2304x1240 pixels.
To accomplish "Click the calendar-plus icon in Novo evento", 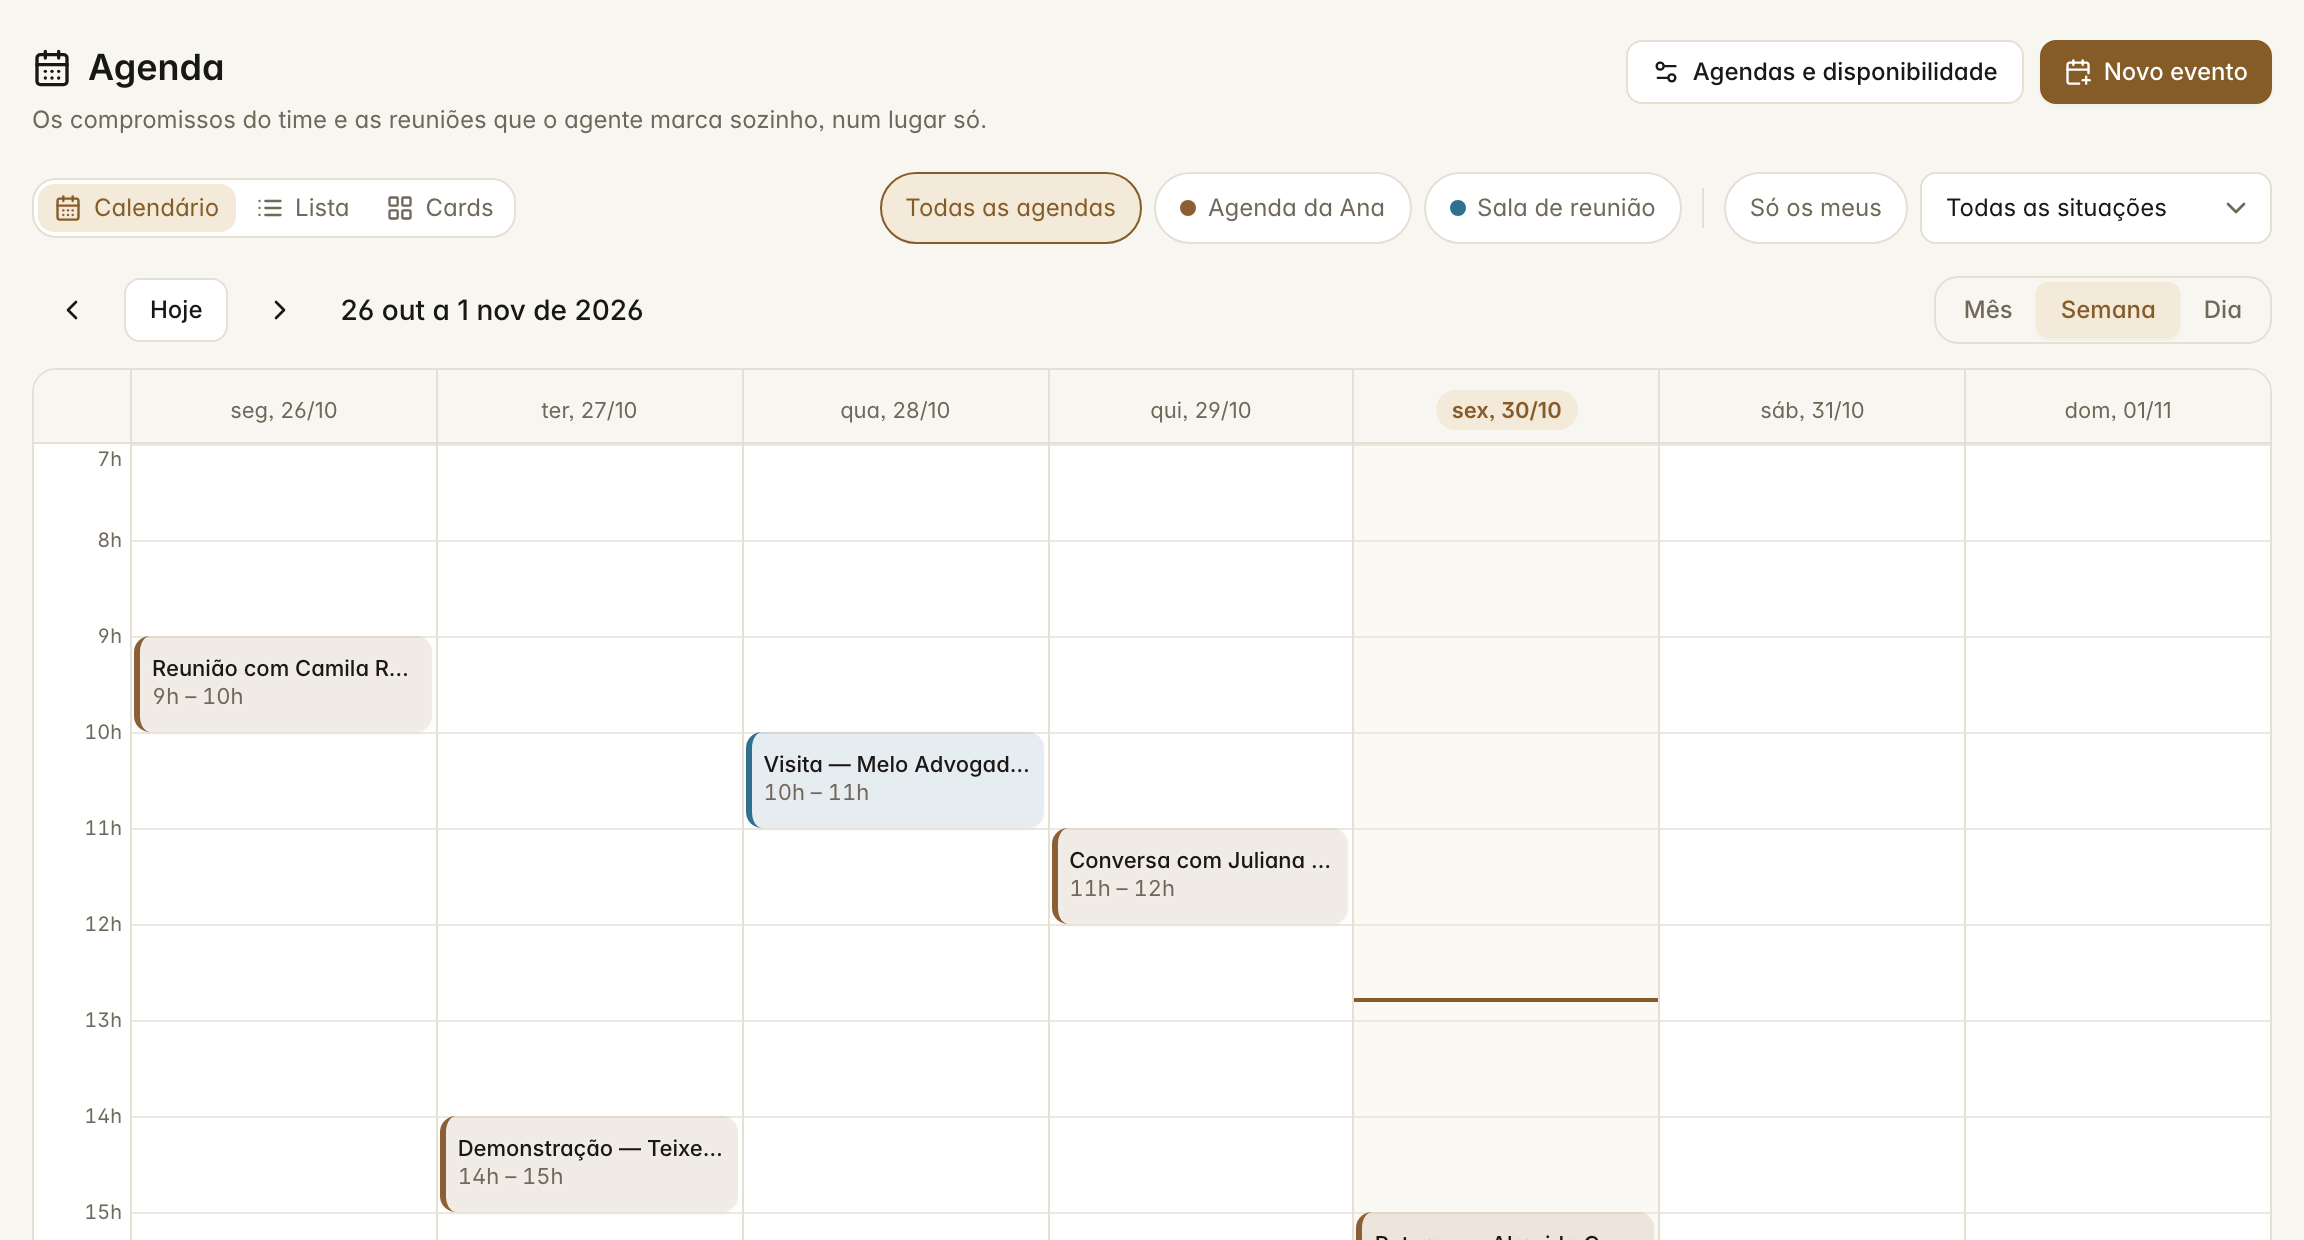I will pos(2078,72).
